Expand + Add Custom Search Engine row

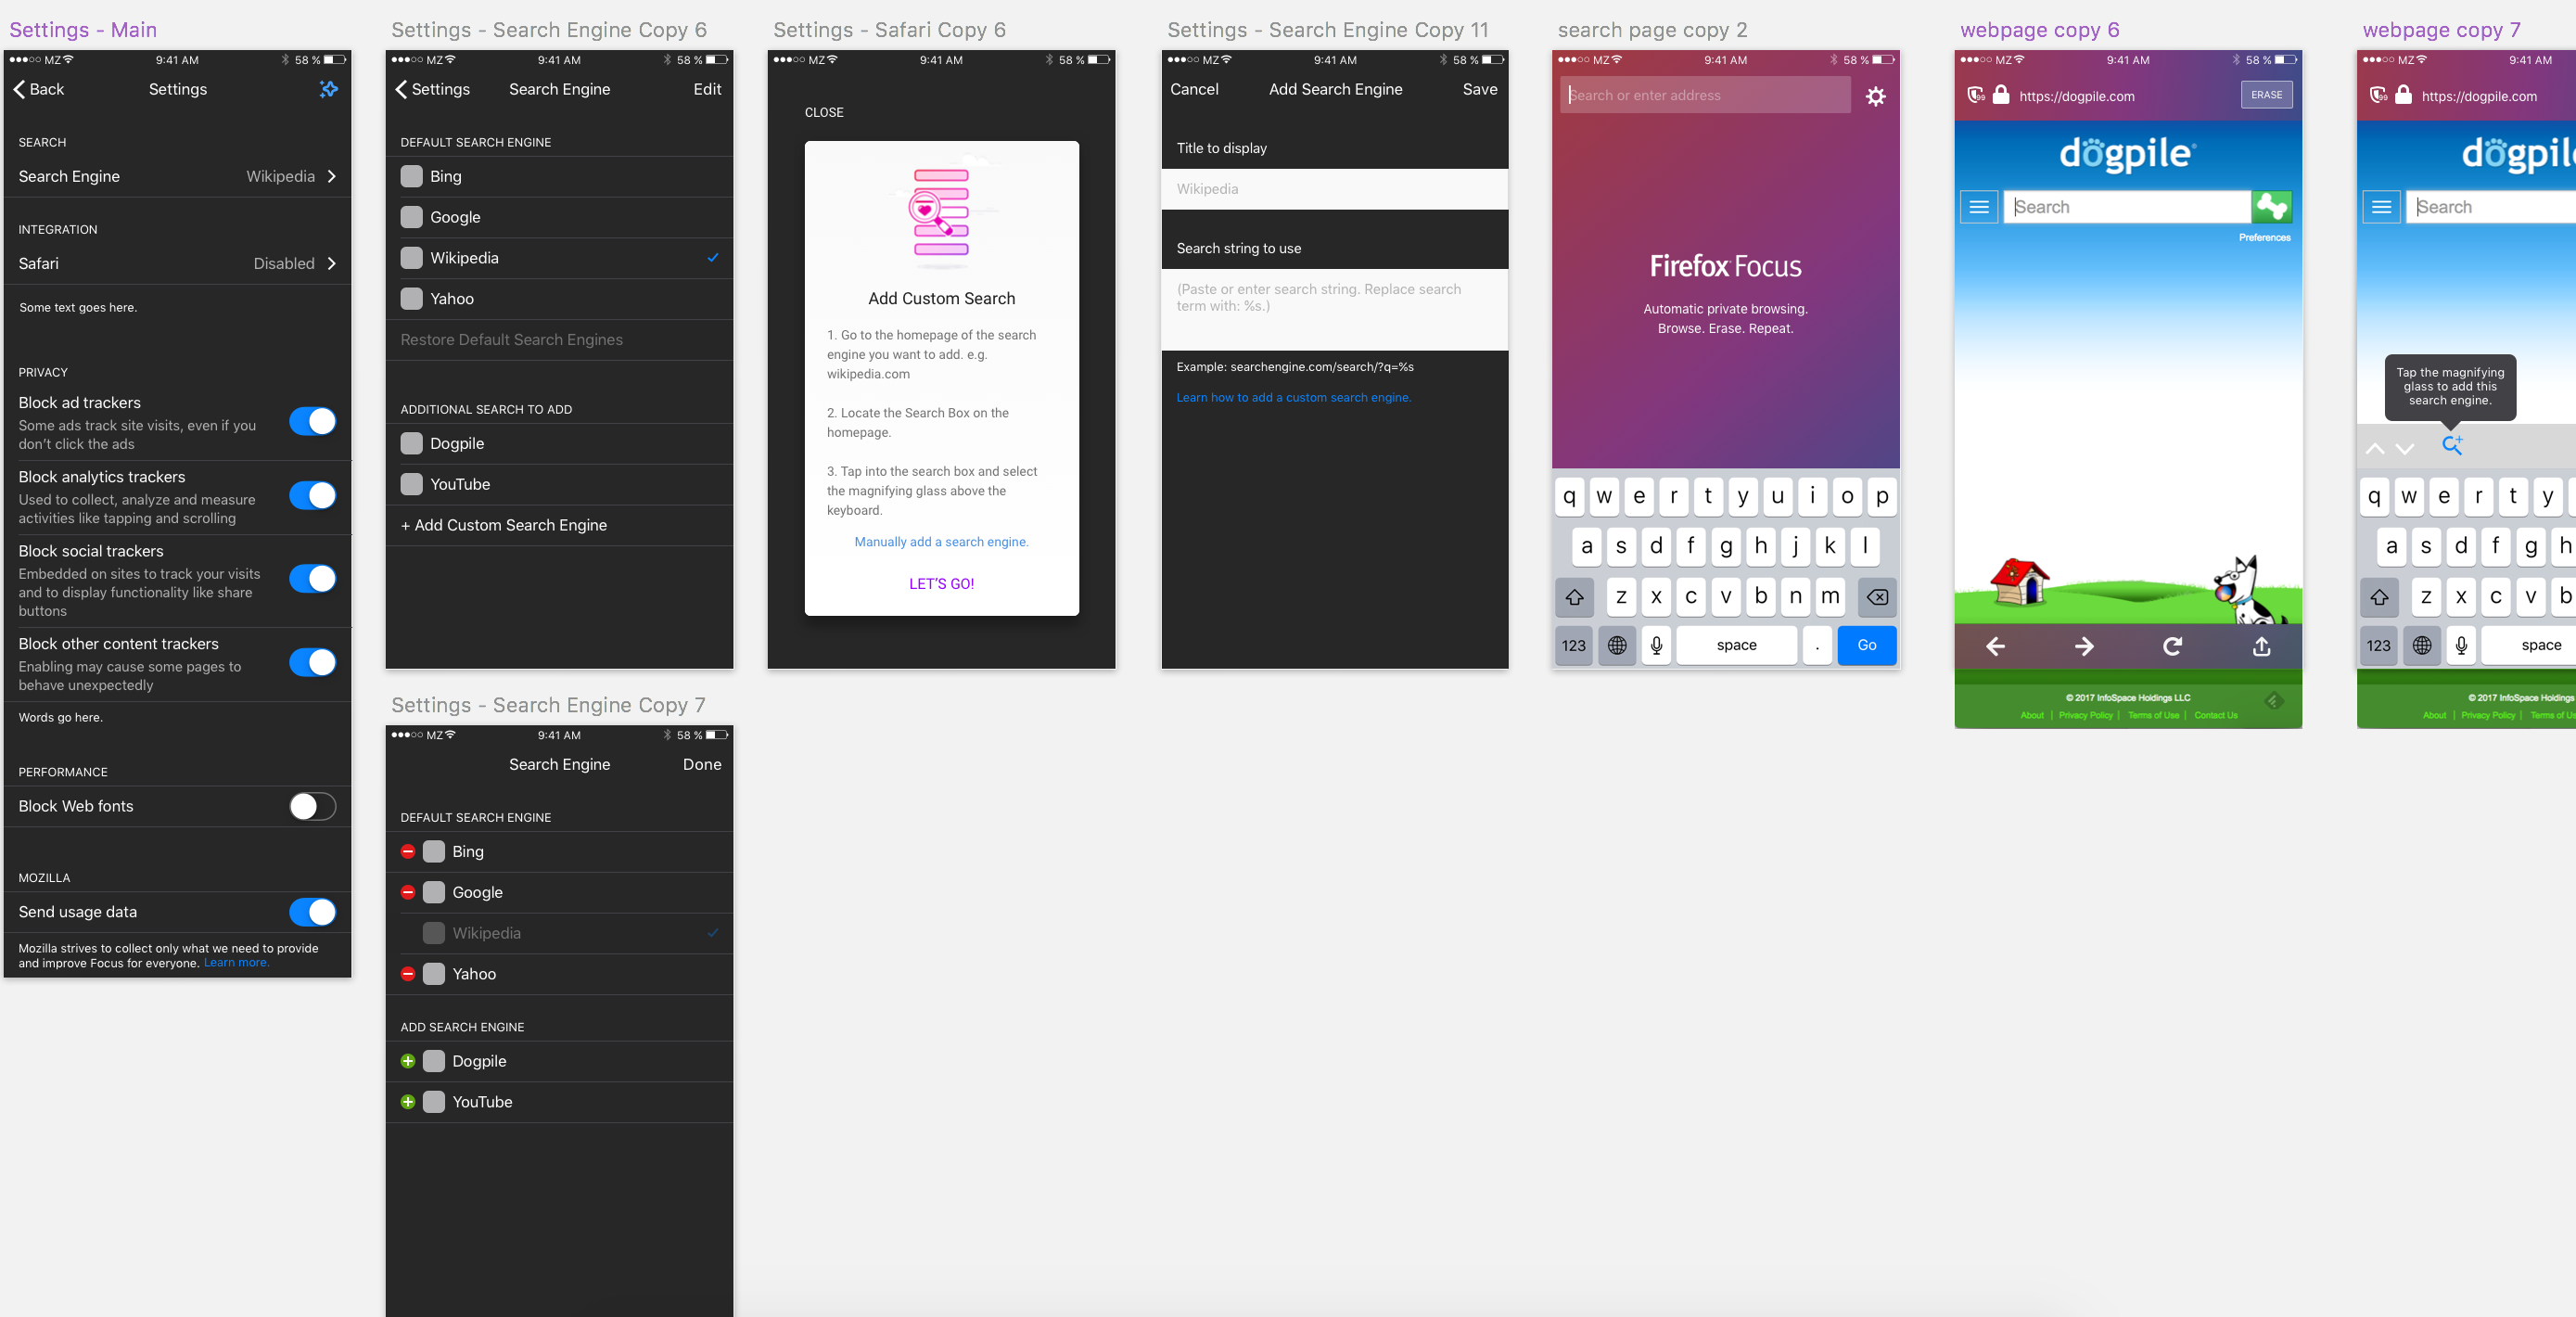point(559,525)
